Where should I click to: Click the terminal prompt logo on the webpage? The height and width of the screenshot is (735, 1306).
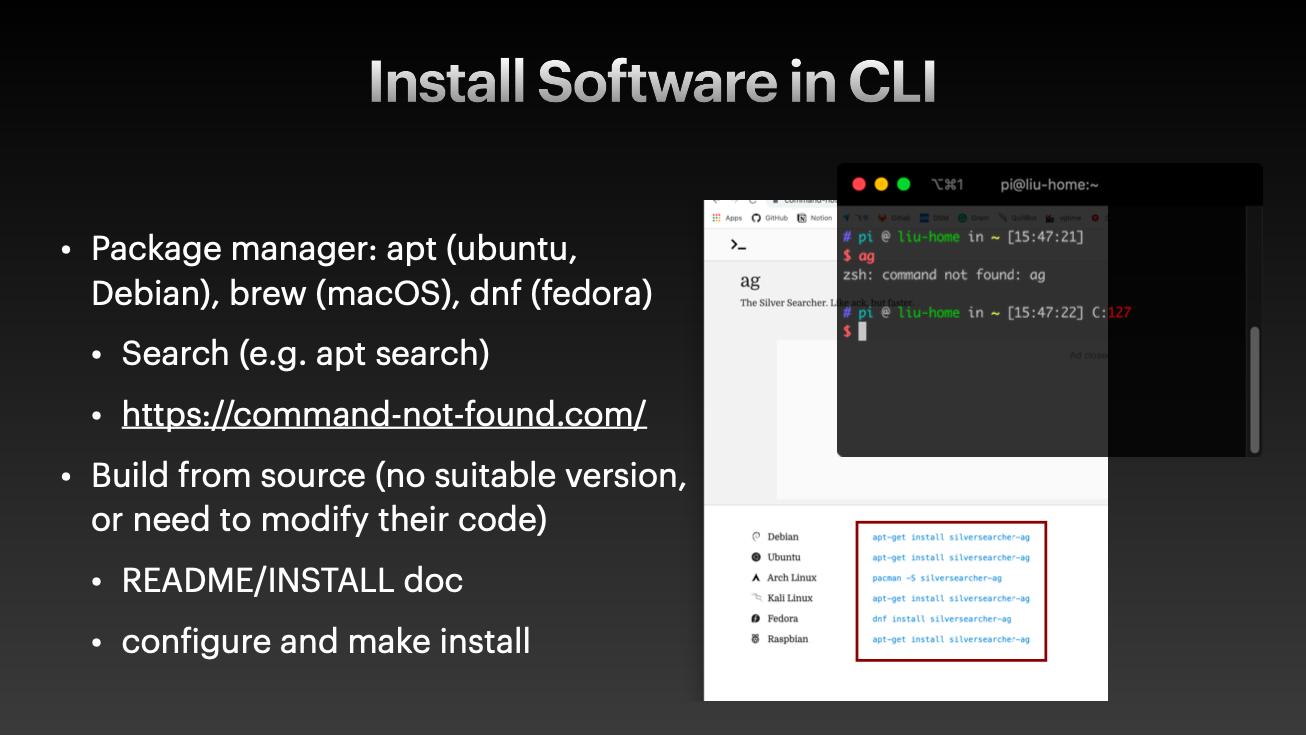739,244
